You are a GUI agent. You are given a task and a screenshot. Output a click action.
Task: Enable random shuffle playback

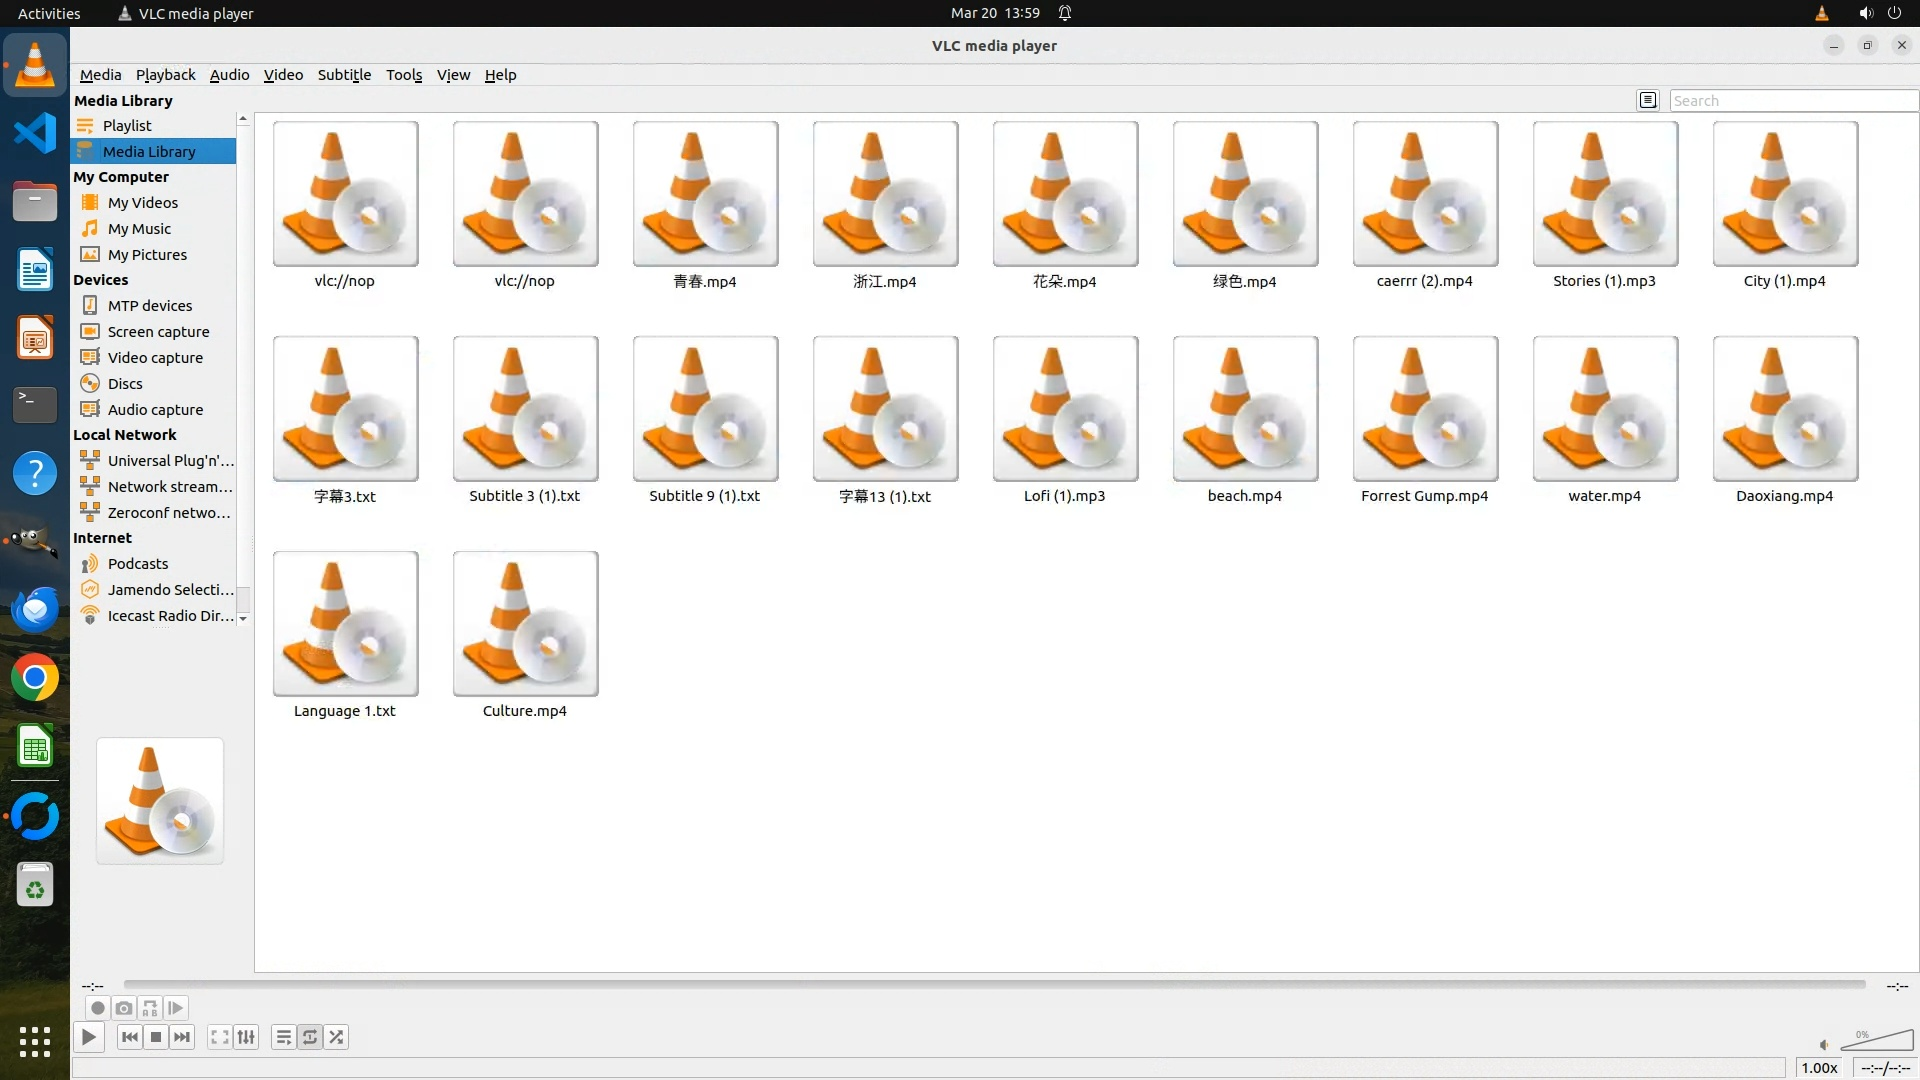337,1037
